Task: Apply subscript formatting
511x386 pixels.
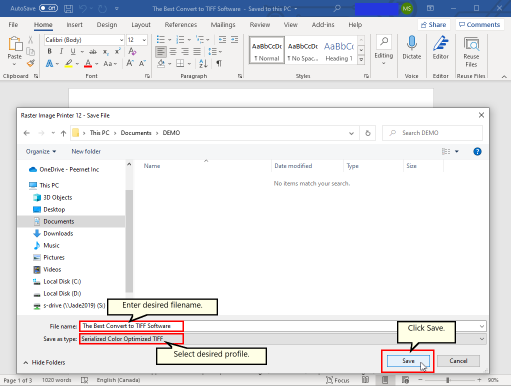Action: (x=105, y=52)
